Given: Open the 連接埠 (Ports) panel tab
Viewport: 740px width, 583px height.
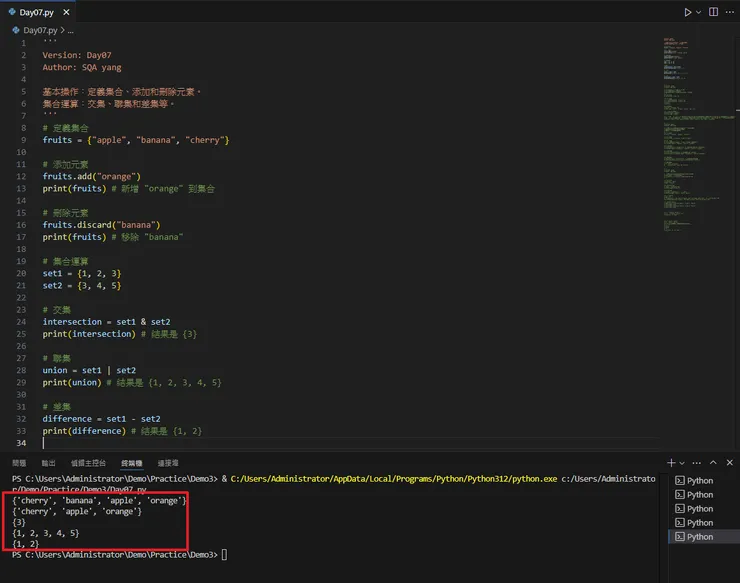Looking at the screenshot, I should (168, 463).
